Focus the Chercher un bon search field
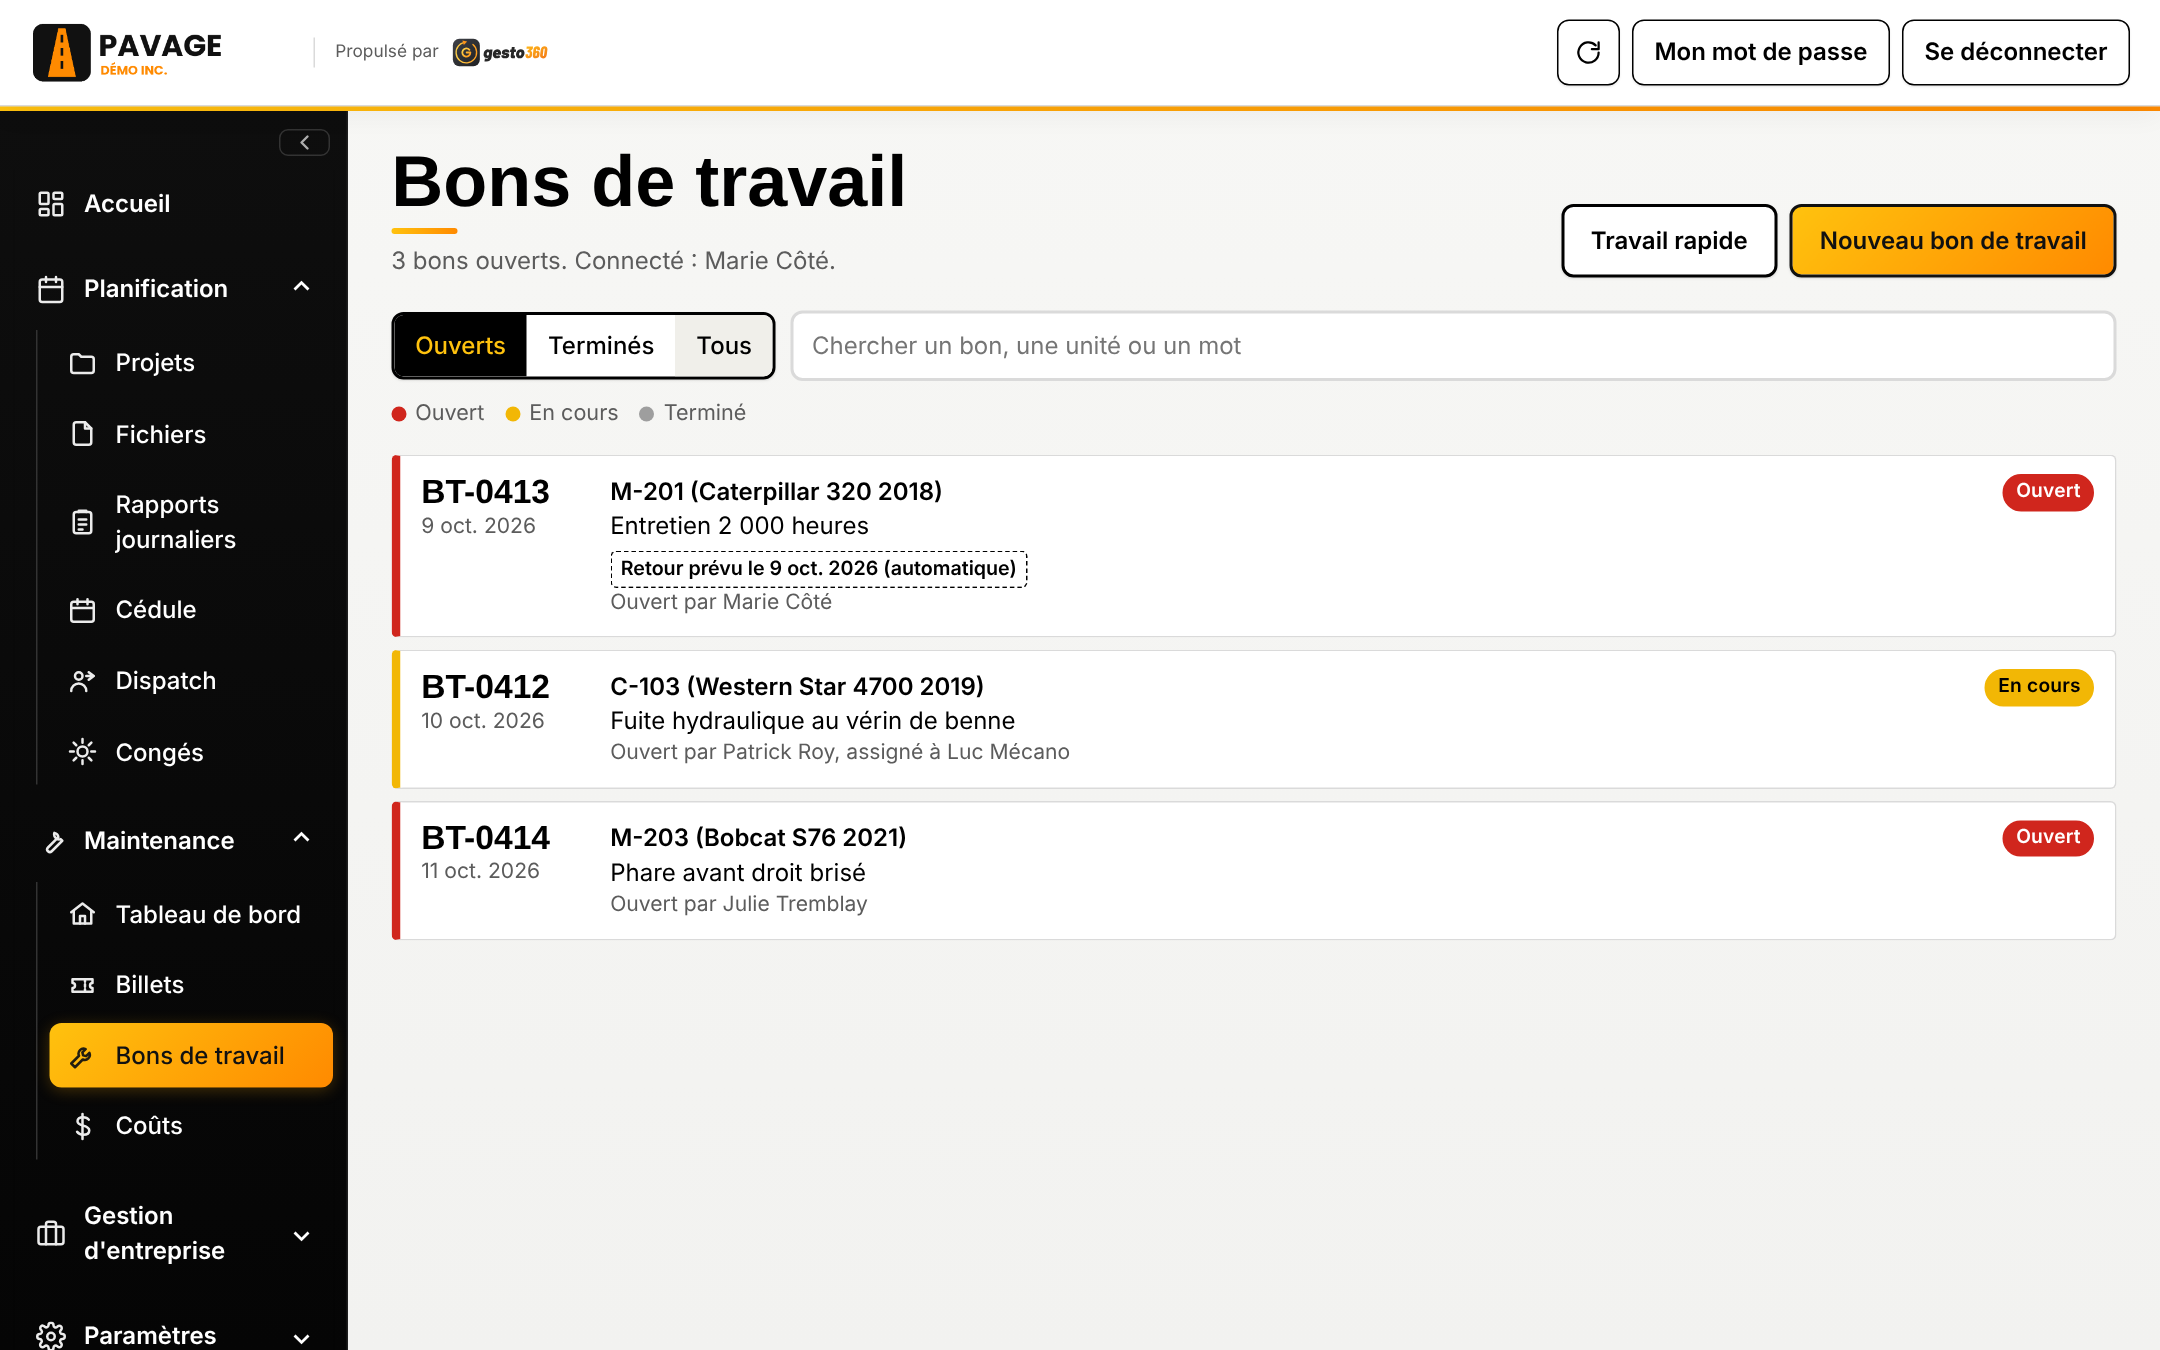2160x1350 pixels. coord(1453,346)
